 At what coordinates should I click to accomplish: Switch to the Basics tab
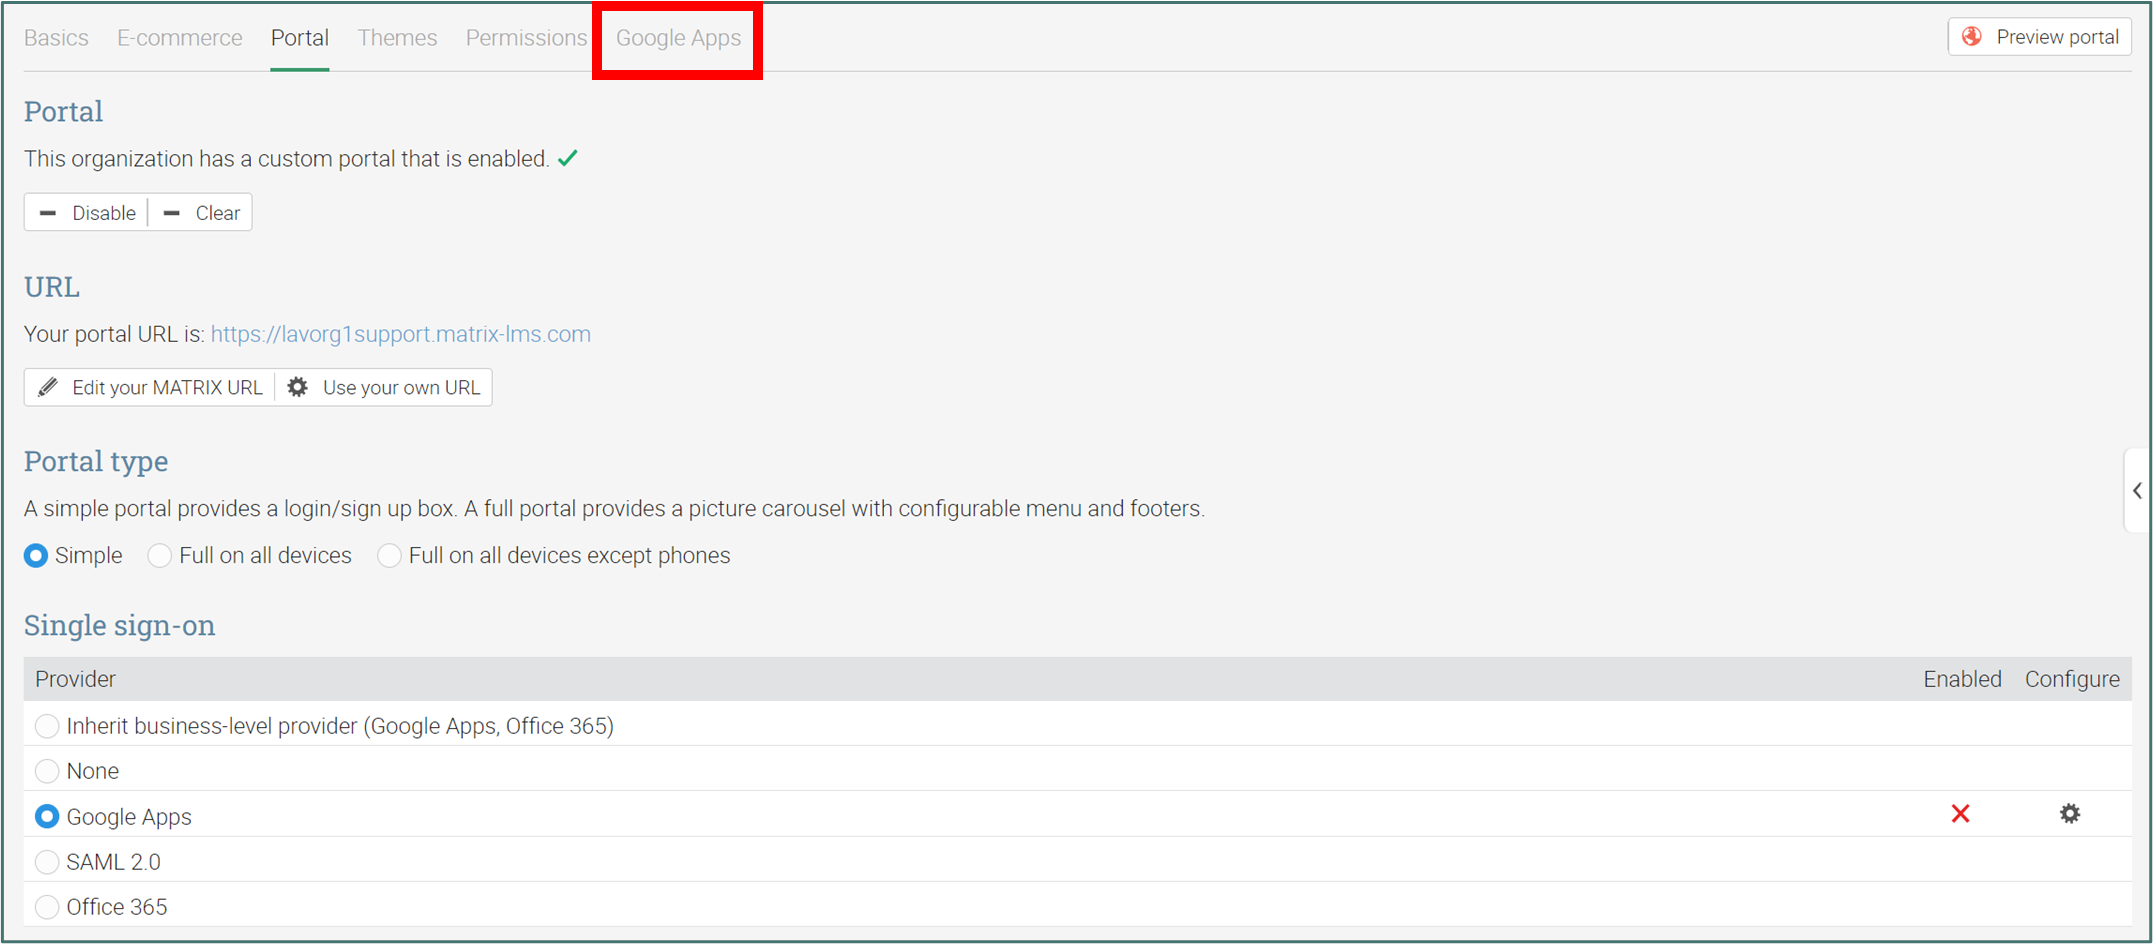click(x=56, y=38)
